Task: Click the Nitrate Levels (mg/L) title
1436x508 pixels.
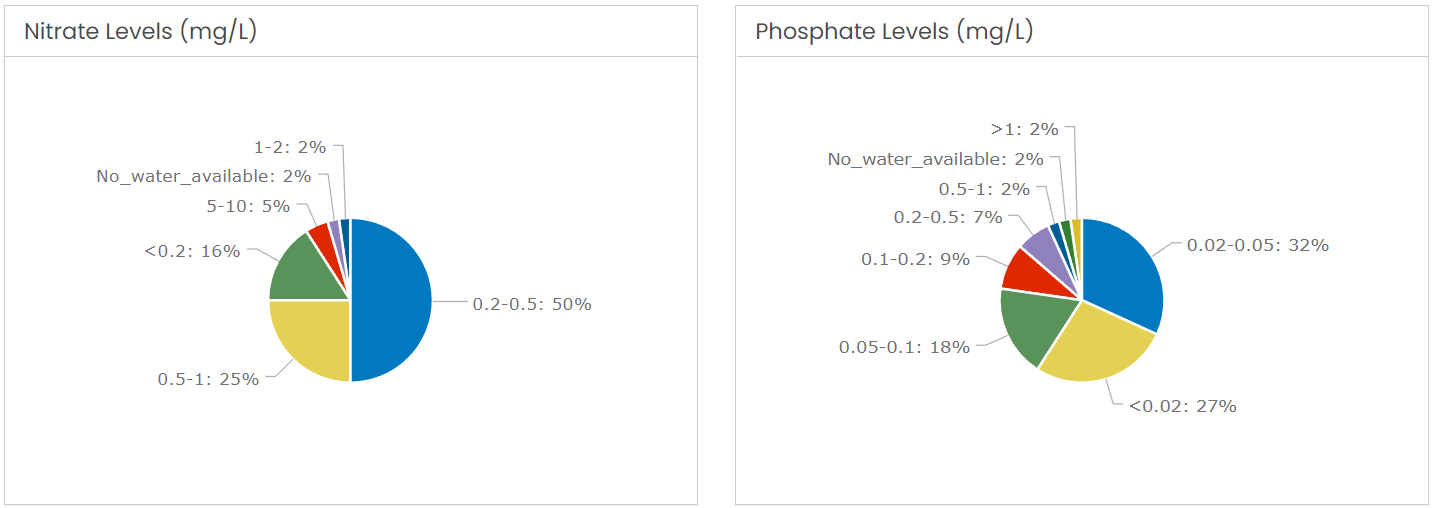Action: click(x=140, y=31)
